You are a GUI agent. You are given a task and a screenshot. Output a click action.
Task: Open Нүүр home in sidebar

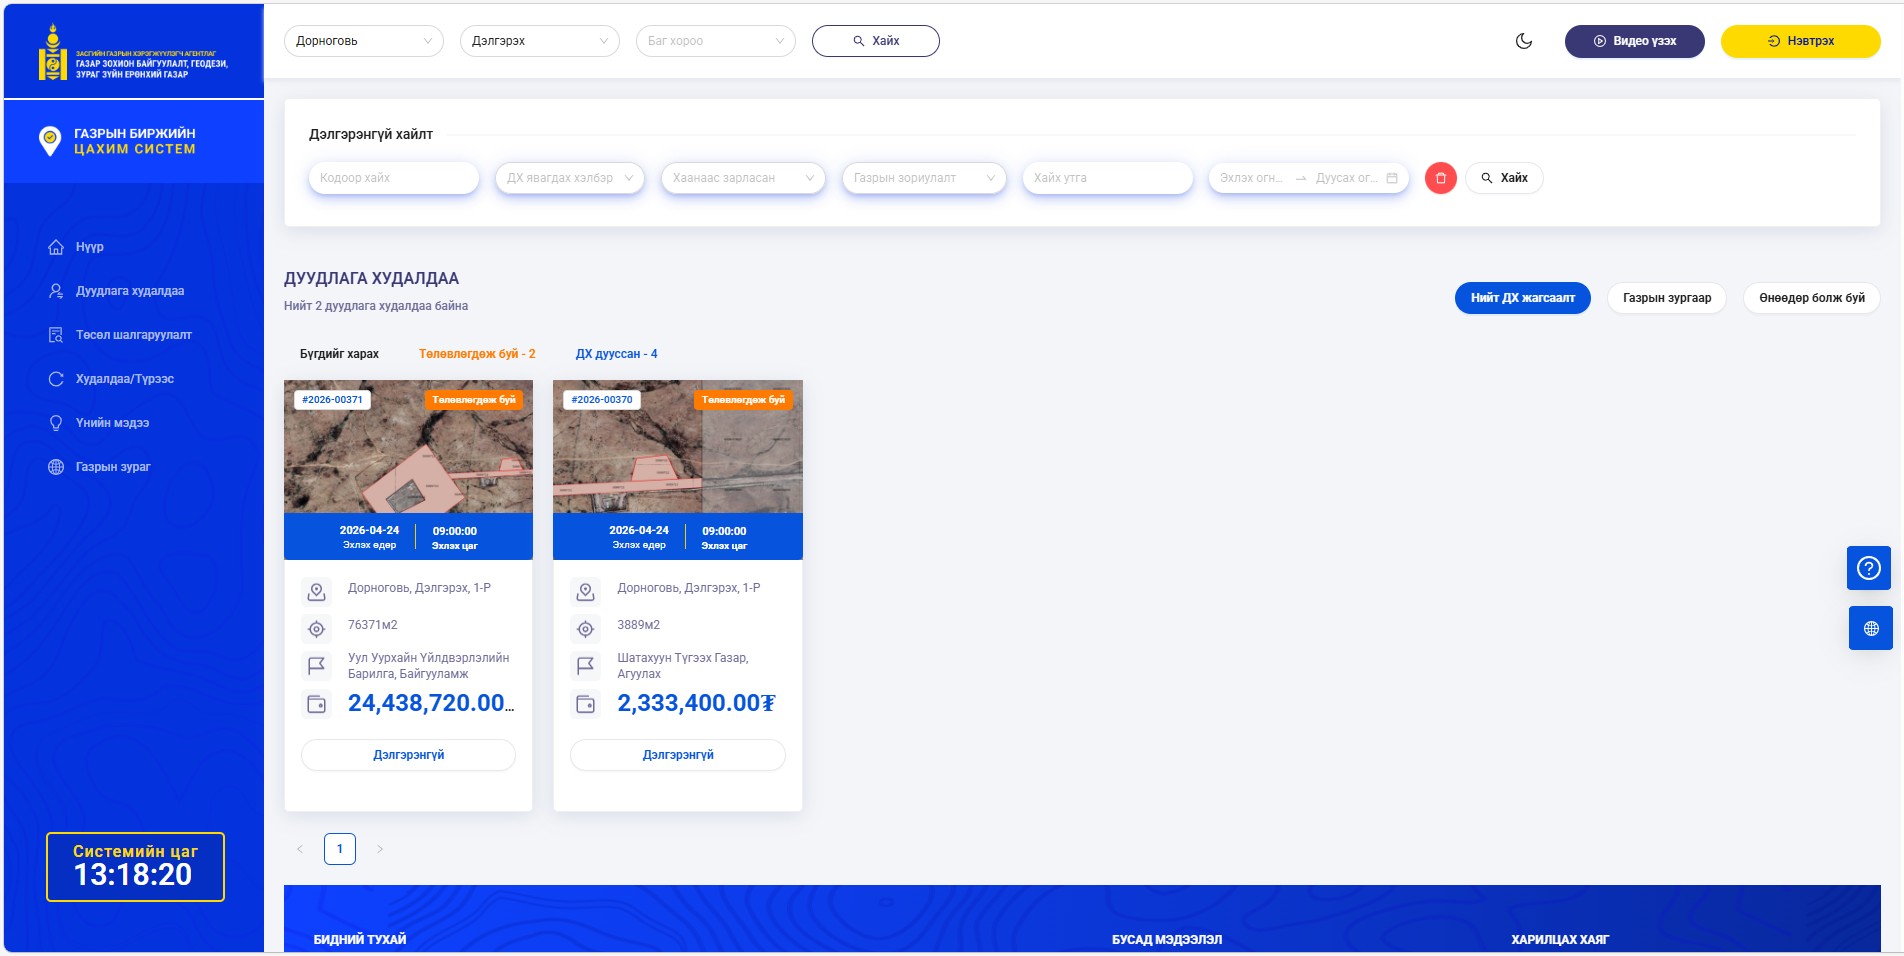coord(89,247)
